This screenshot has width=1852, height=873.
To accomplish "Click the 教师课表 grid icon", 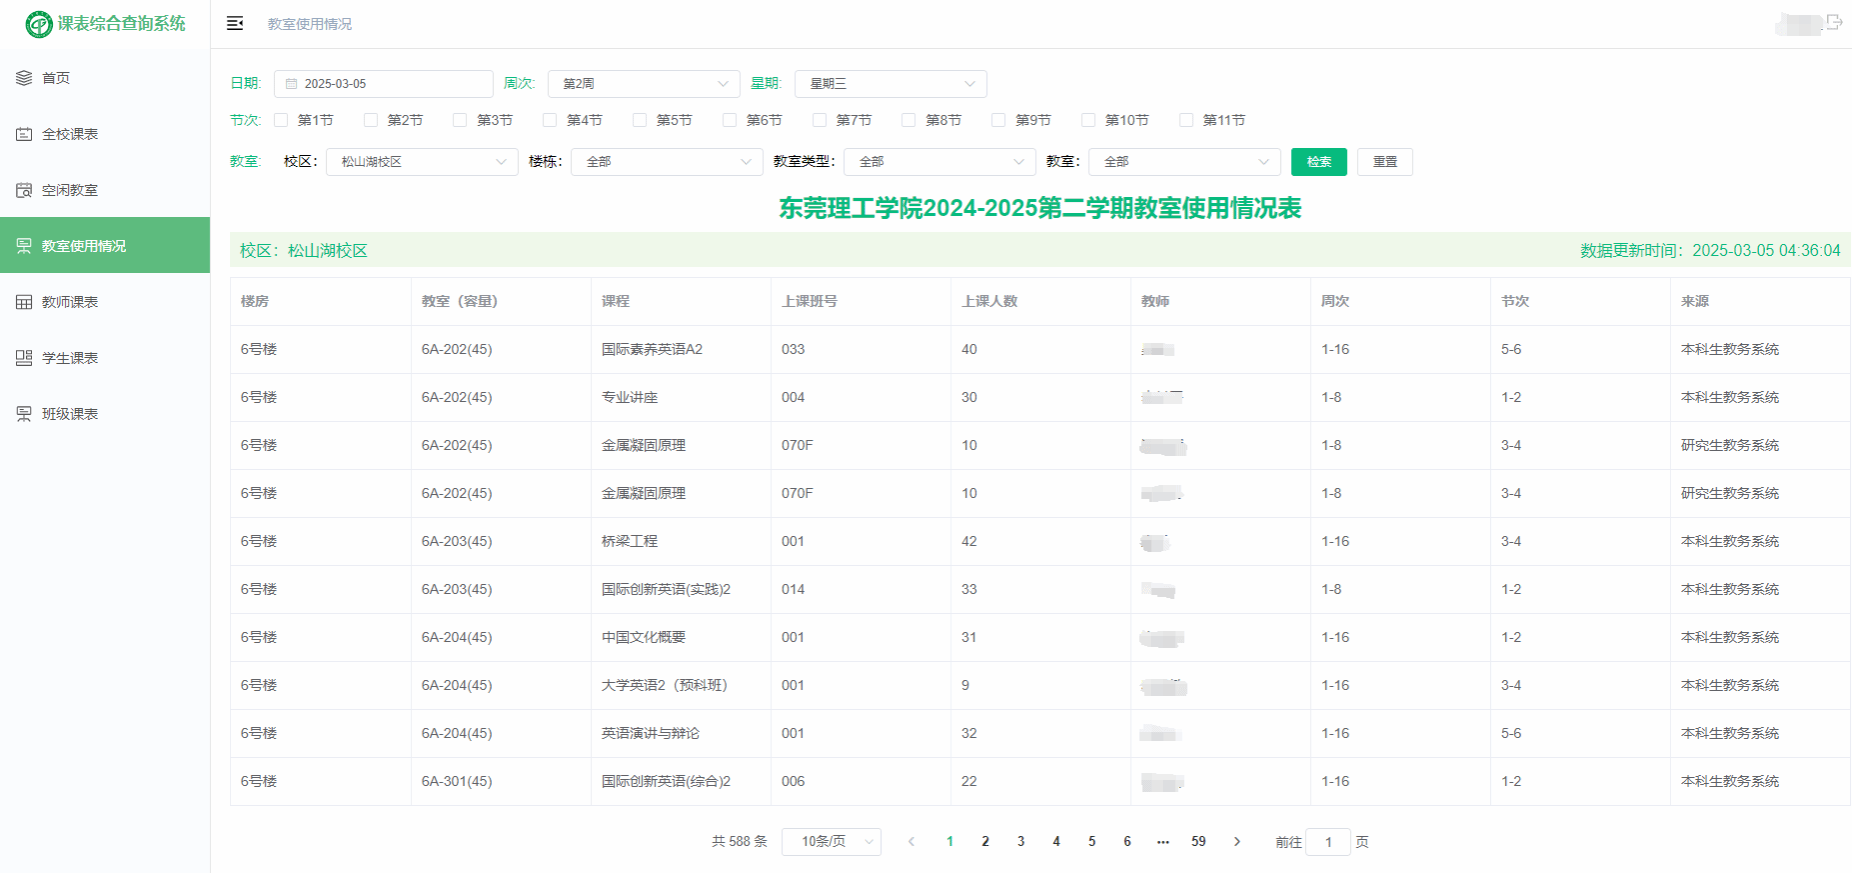I will point(24,302).
